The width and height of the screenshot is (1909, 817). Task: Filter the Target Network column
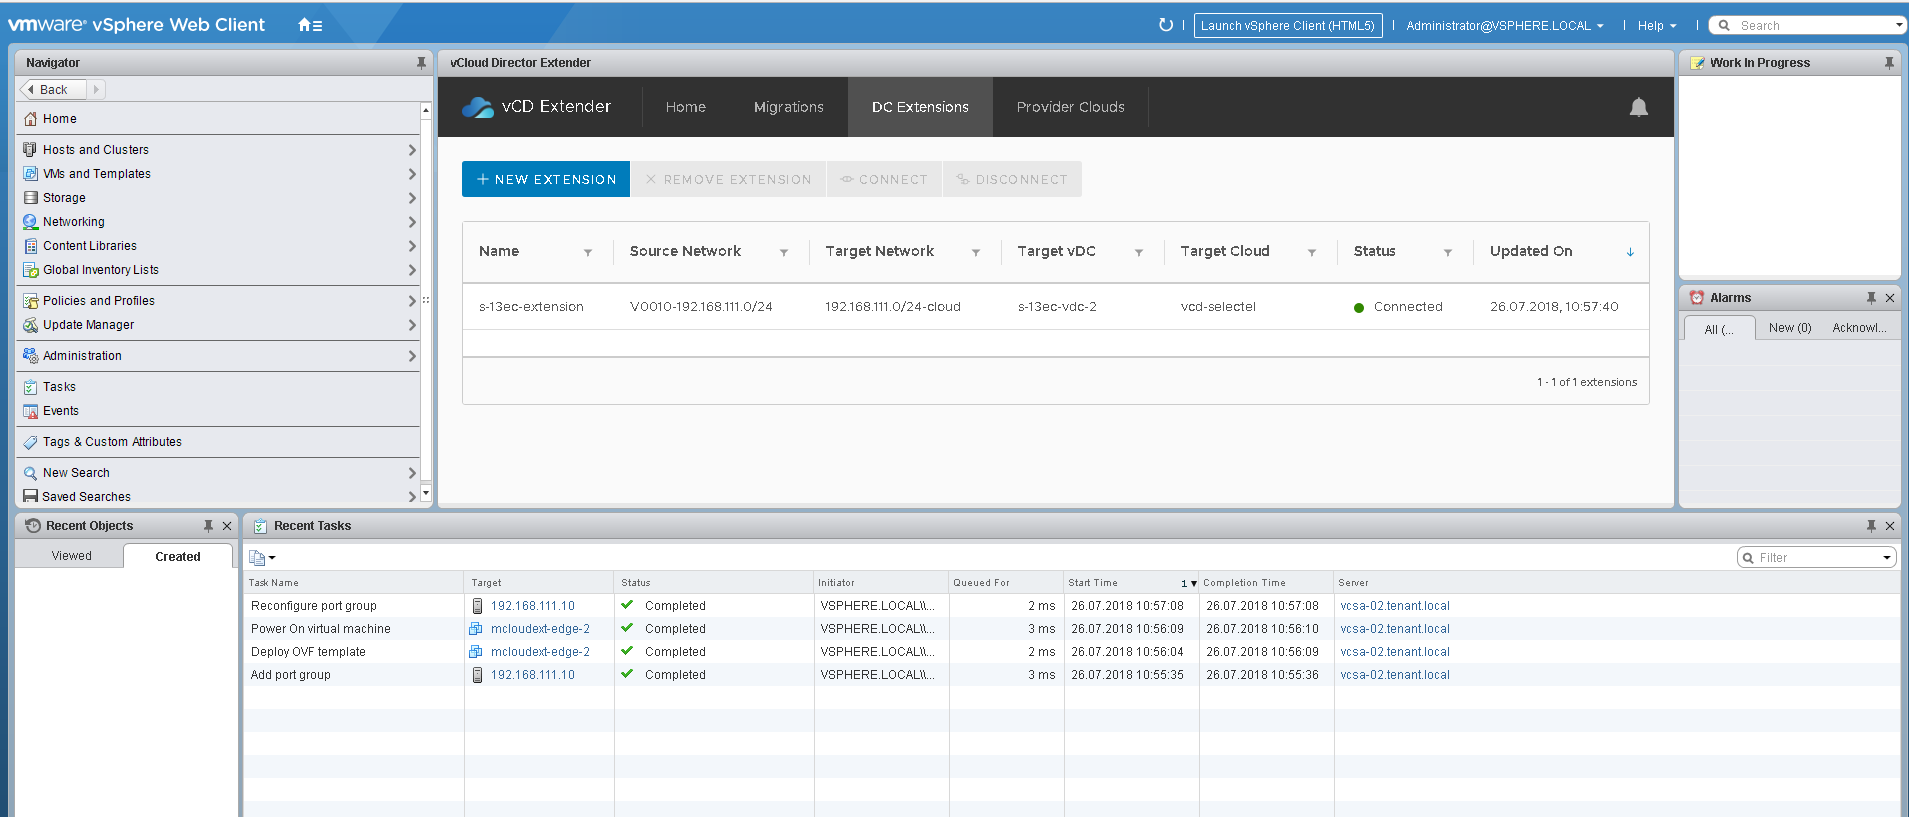976,252
